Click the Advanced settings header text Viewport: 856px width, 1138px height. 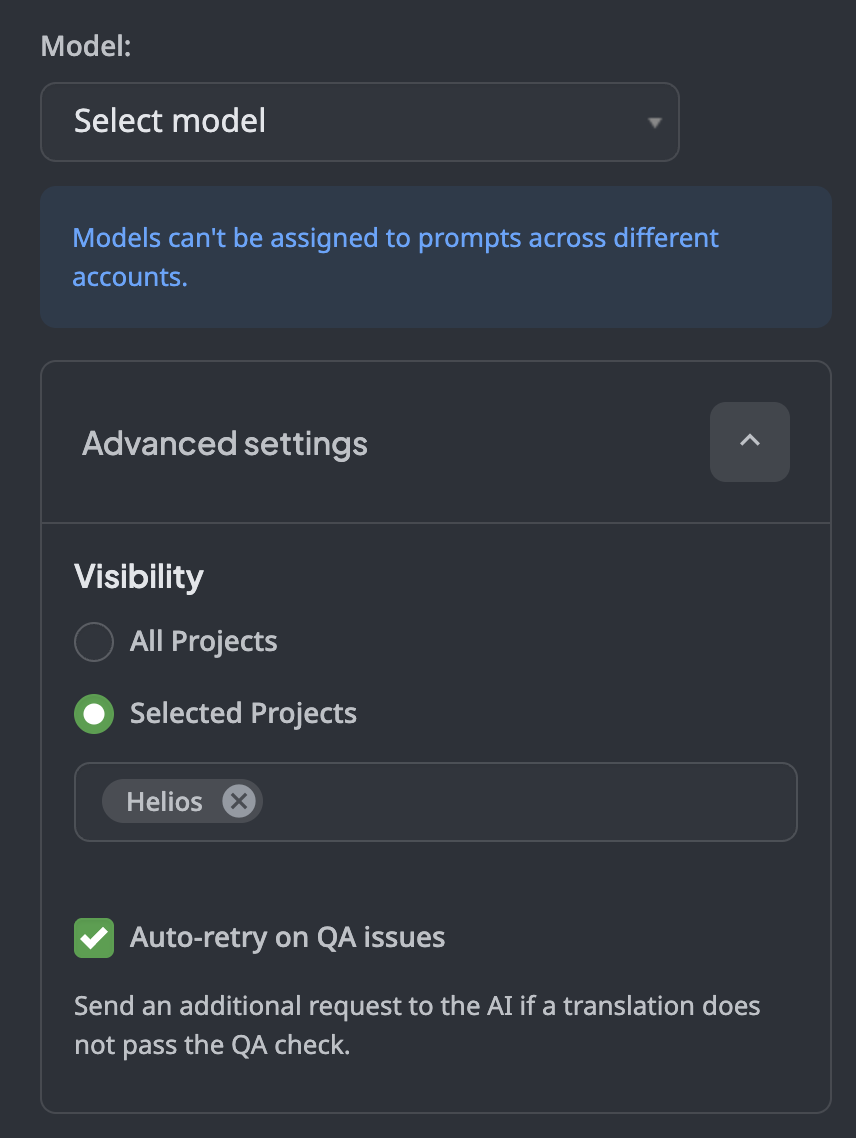tap(225, 443)
